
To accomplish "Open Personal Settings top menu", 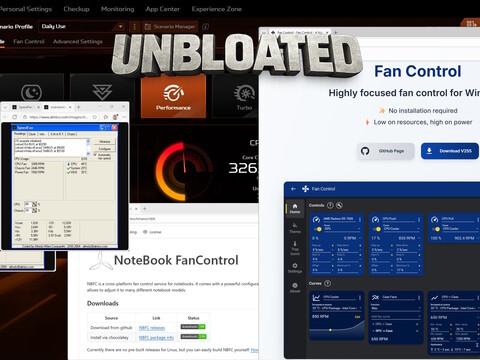I will coord(26,9).
